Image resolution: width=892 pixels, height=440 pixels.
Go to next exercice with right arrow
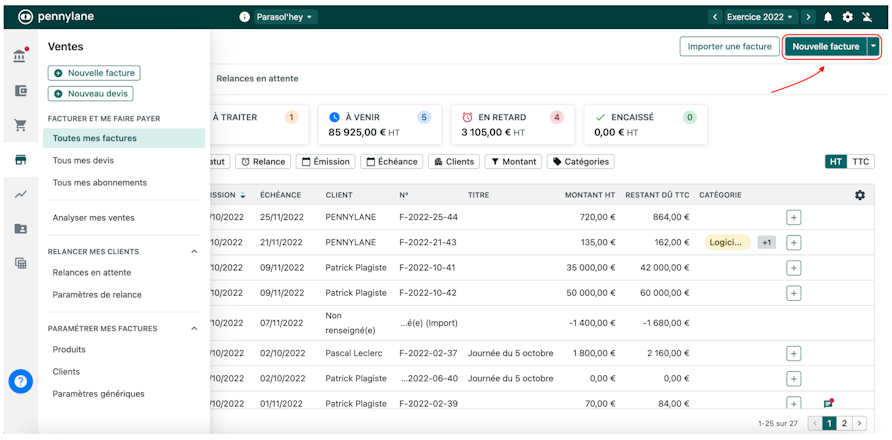coord(808,17)
